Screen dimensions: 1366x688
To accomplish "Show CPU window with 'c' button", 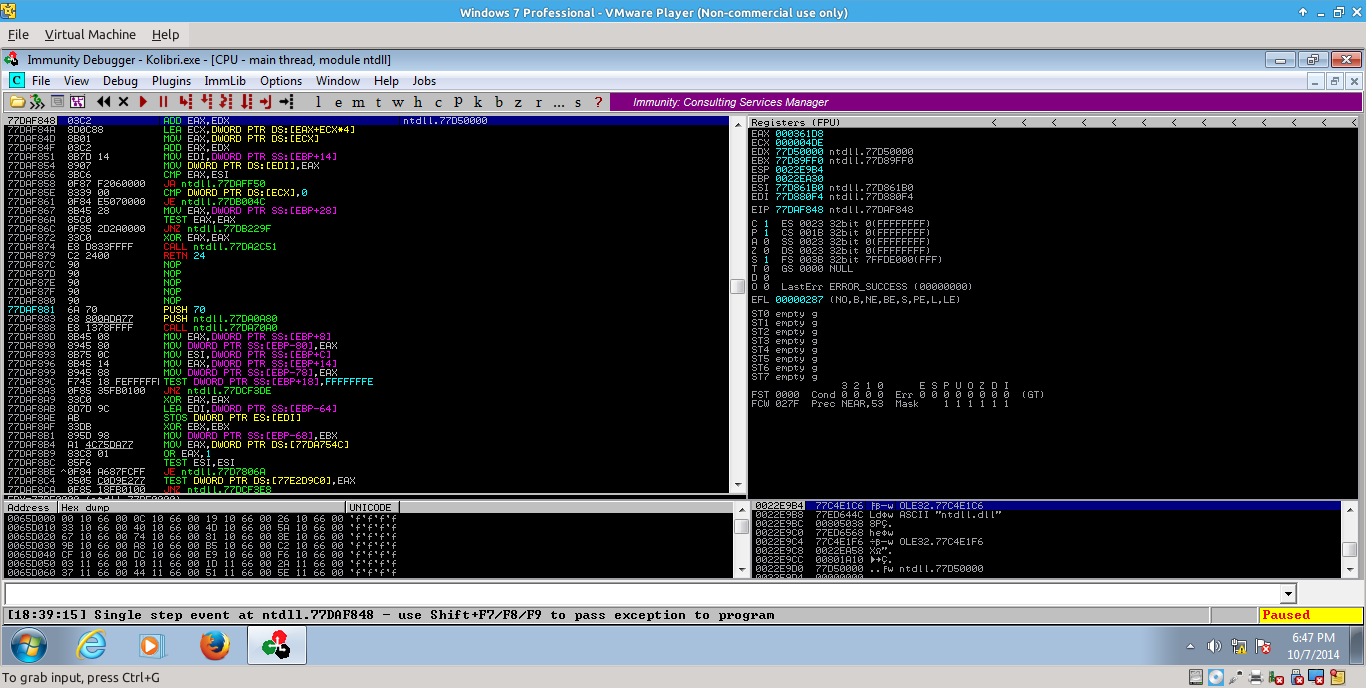I will pyautogui.click(x=438, y=102).
